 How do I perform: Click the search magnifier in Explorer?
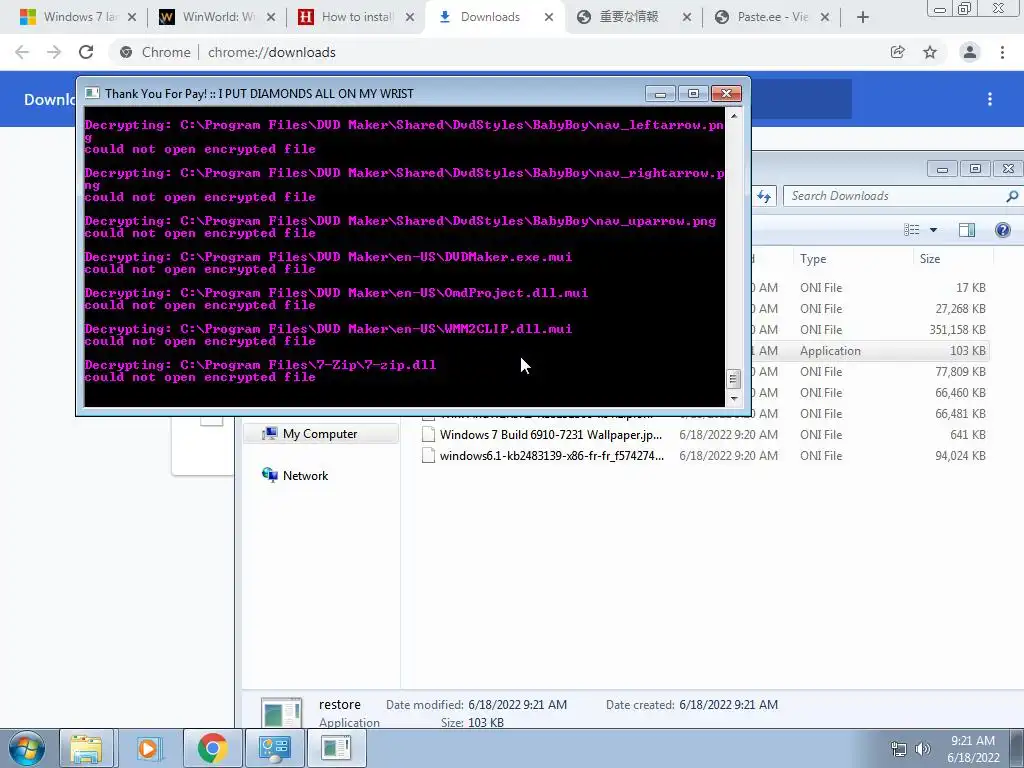coord(1012,196)
